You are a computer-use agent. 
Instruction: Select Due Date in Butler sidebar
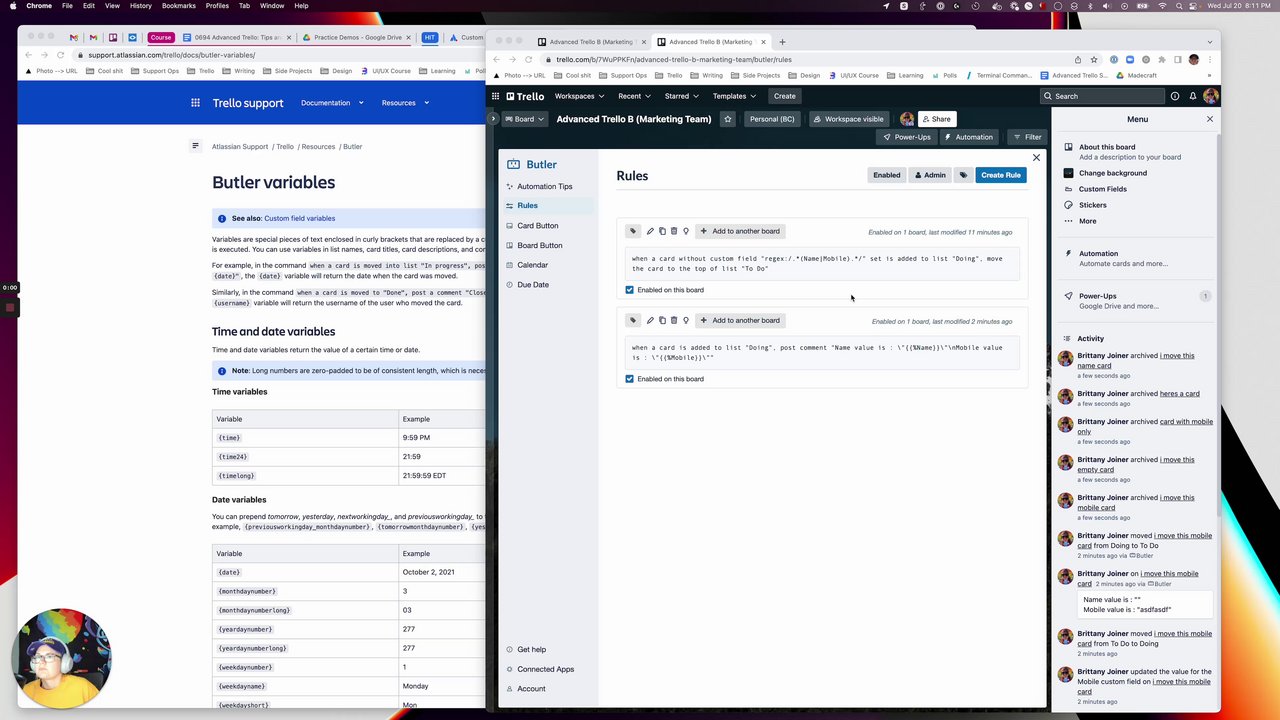(x=533, y=285)
